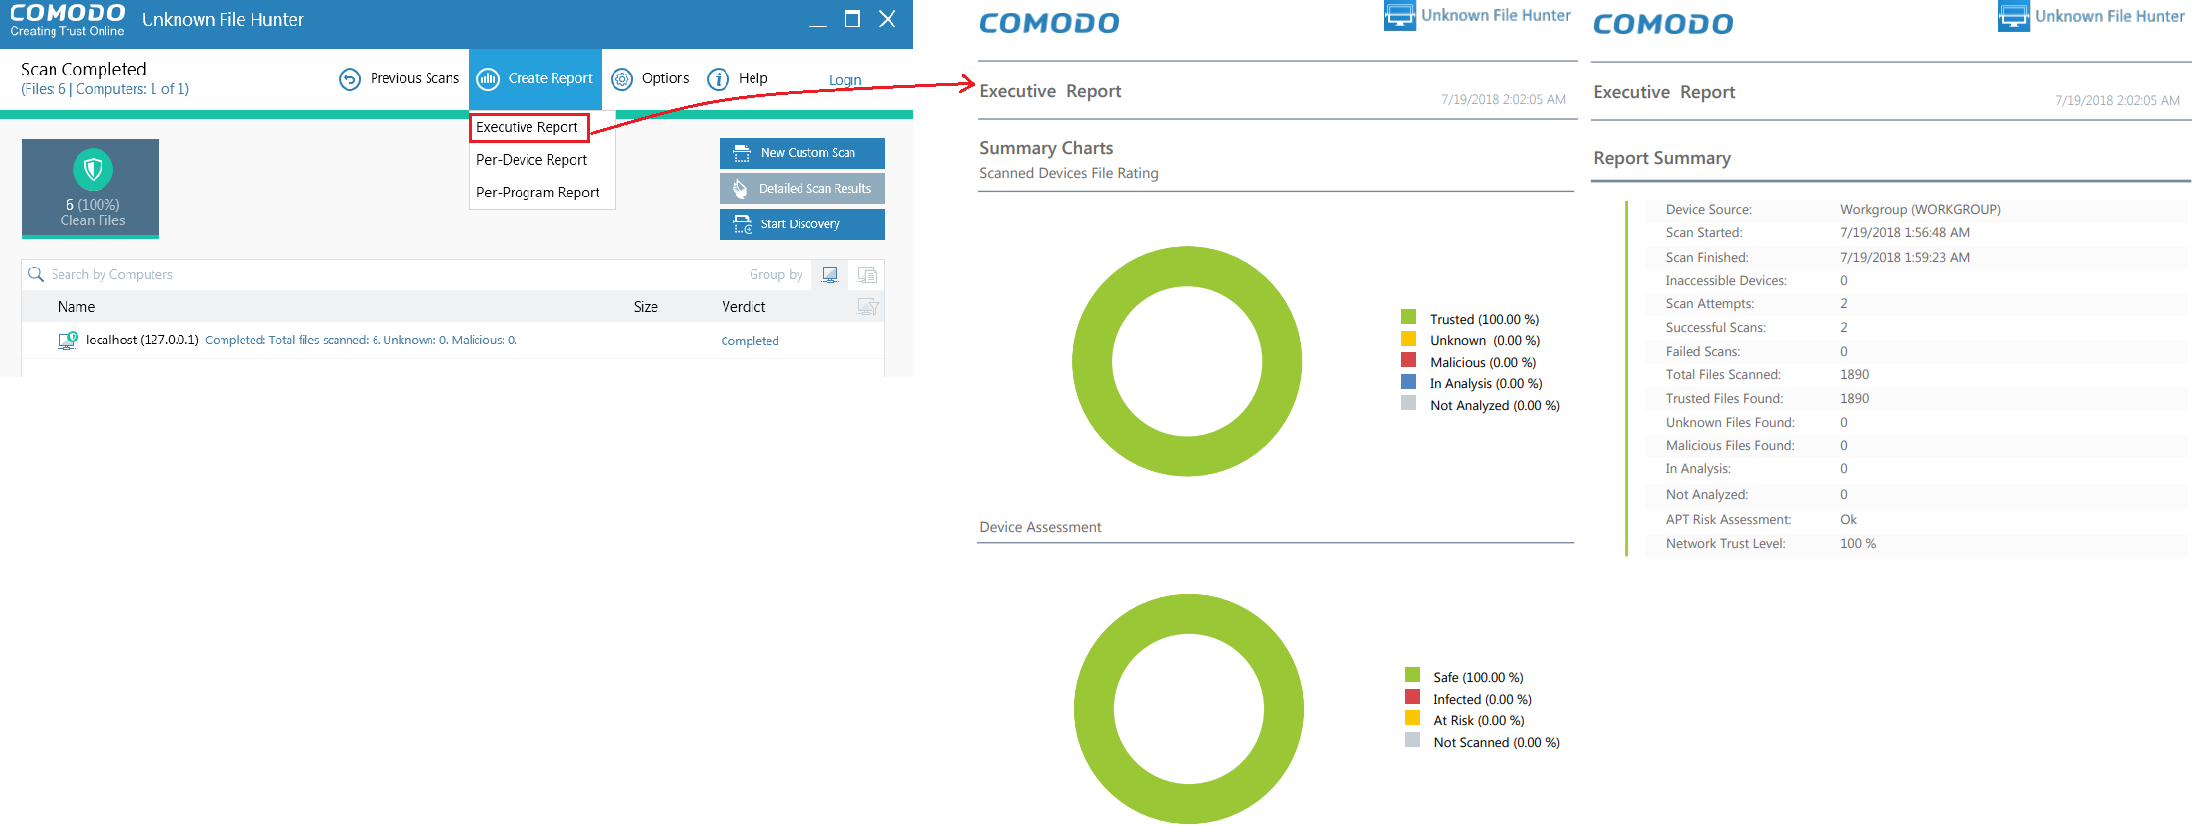2197x827 pixels.
Task: Sort by the Name column header
Action: 76,307
